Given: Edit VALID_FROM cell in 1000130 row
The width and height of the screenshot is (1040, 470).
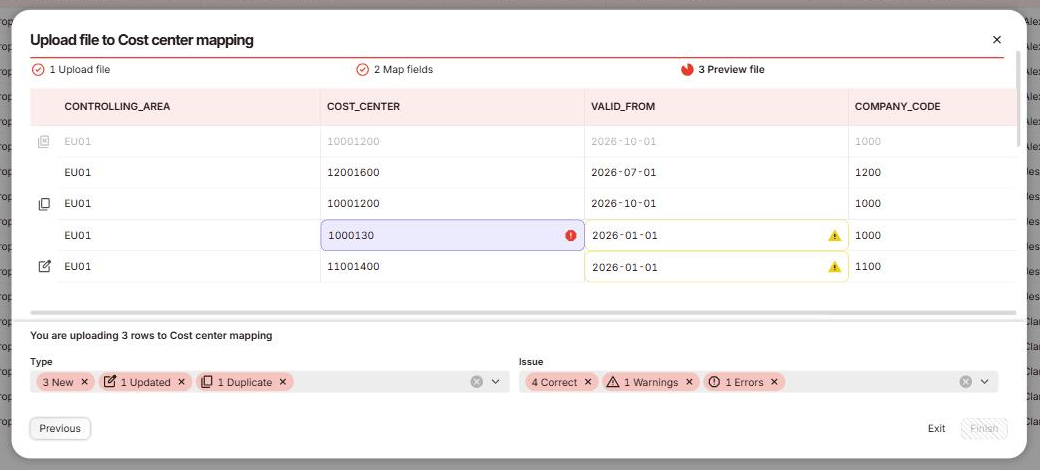Looking at the screenshot, I should click(716, 235).
